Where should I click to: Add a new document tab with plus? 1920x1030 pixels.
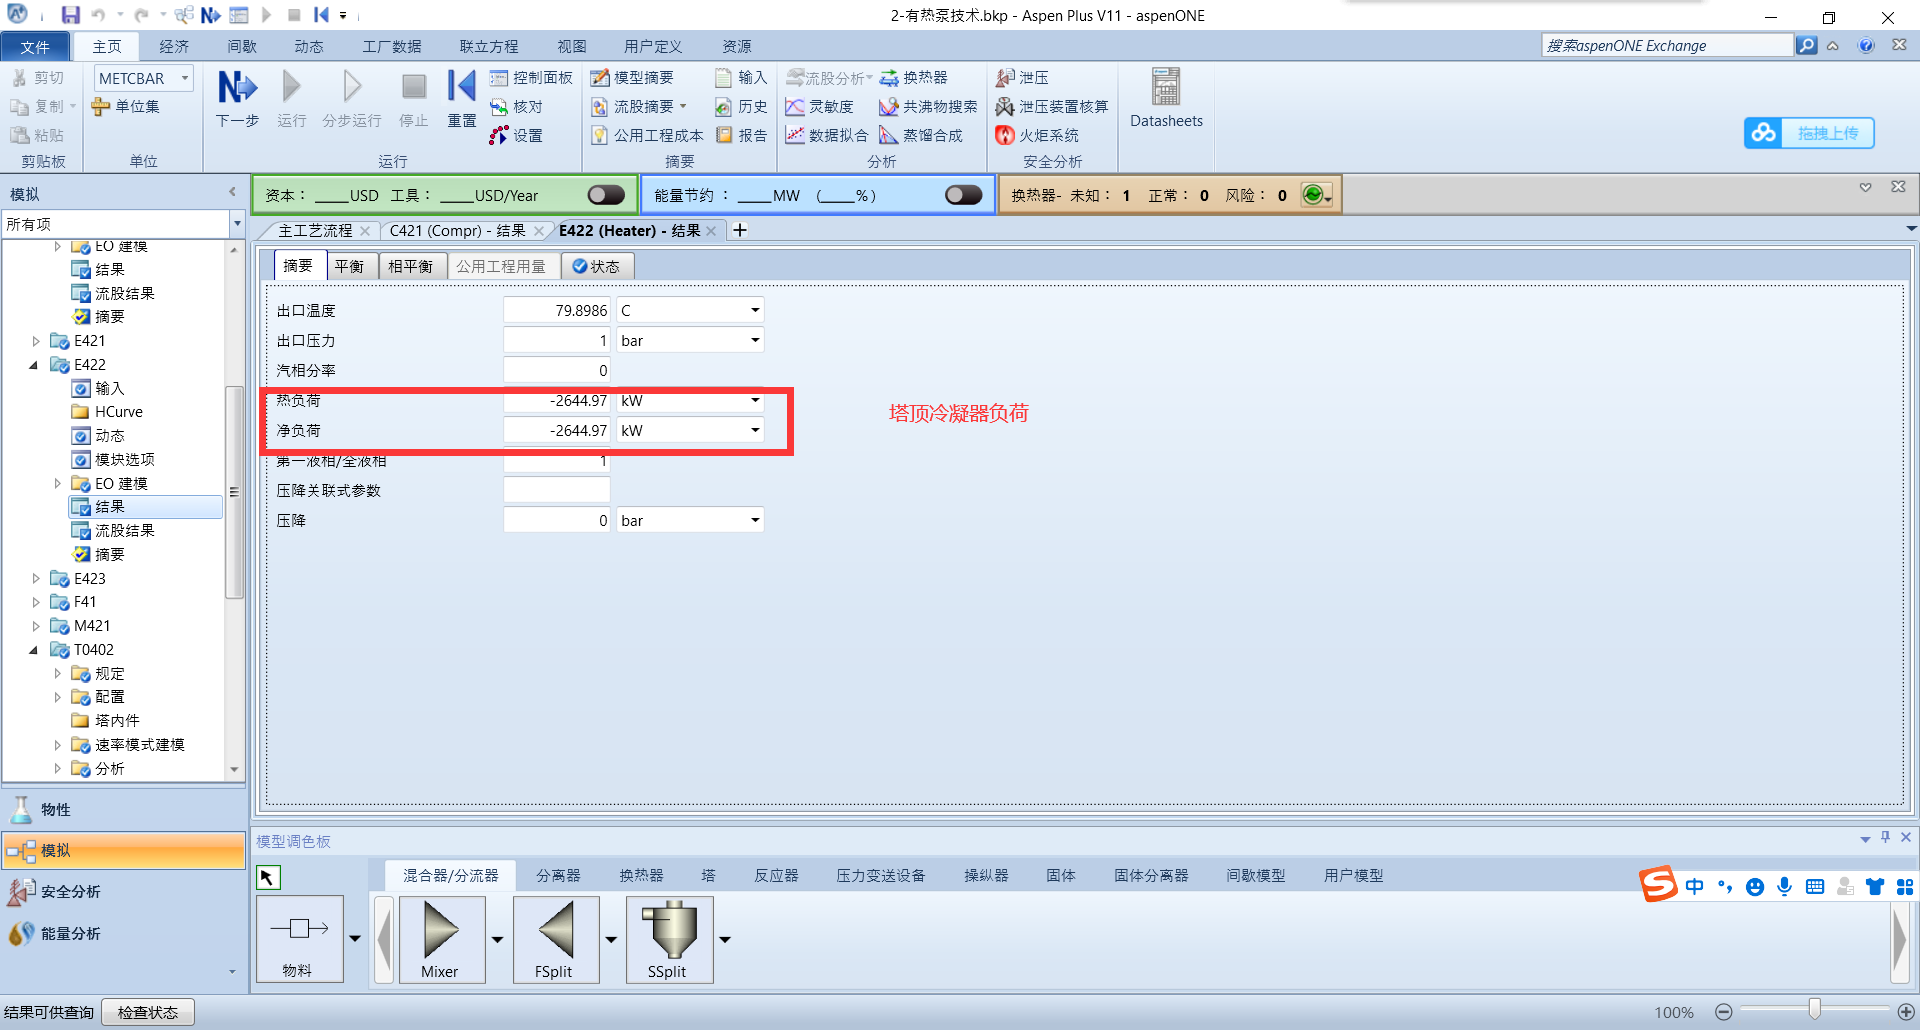(x=740, y=230)
